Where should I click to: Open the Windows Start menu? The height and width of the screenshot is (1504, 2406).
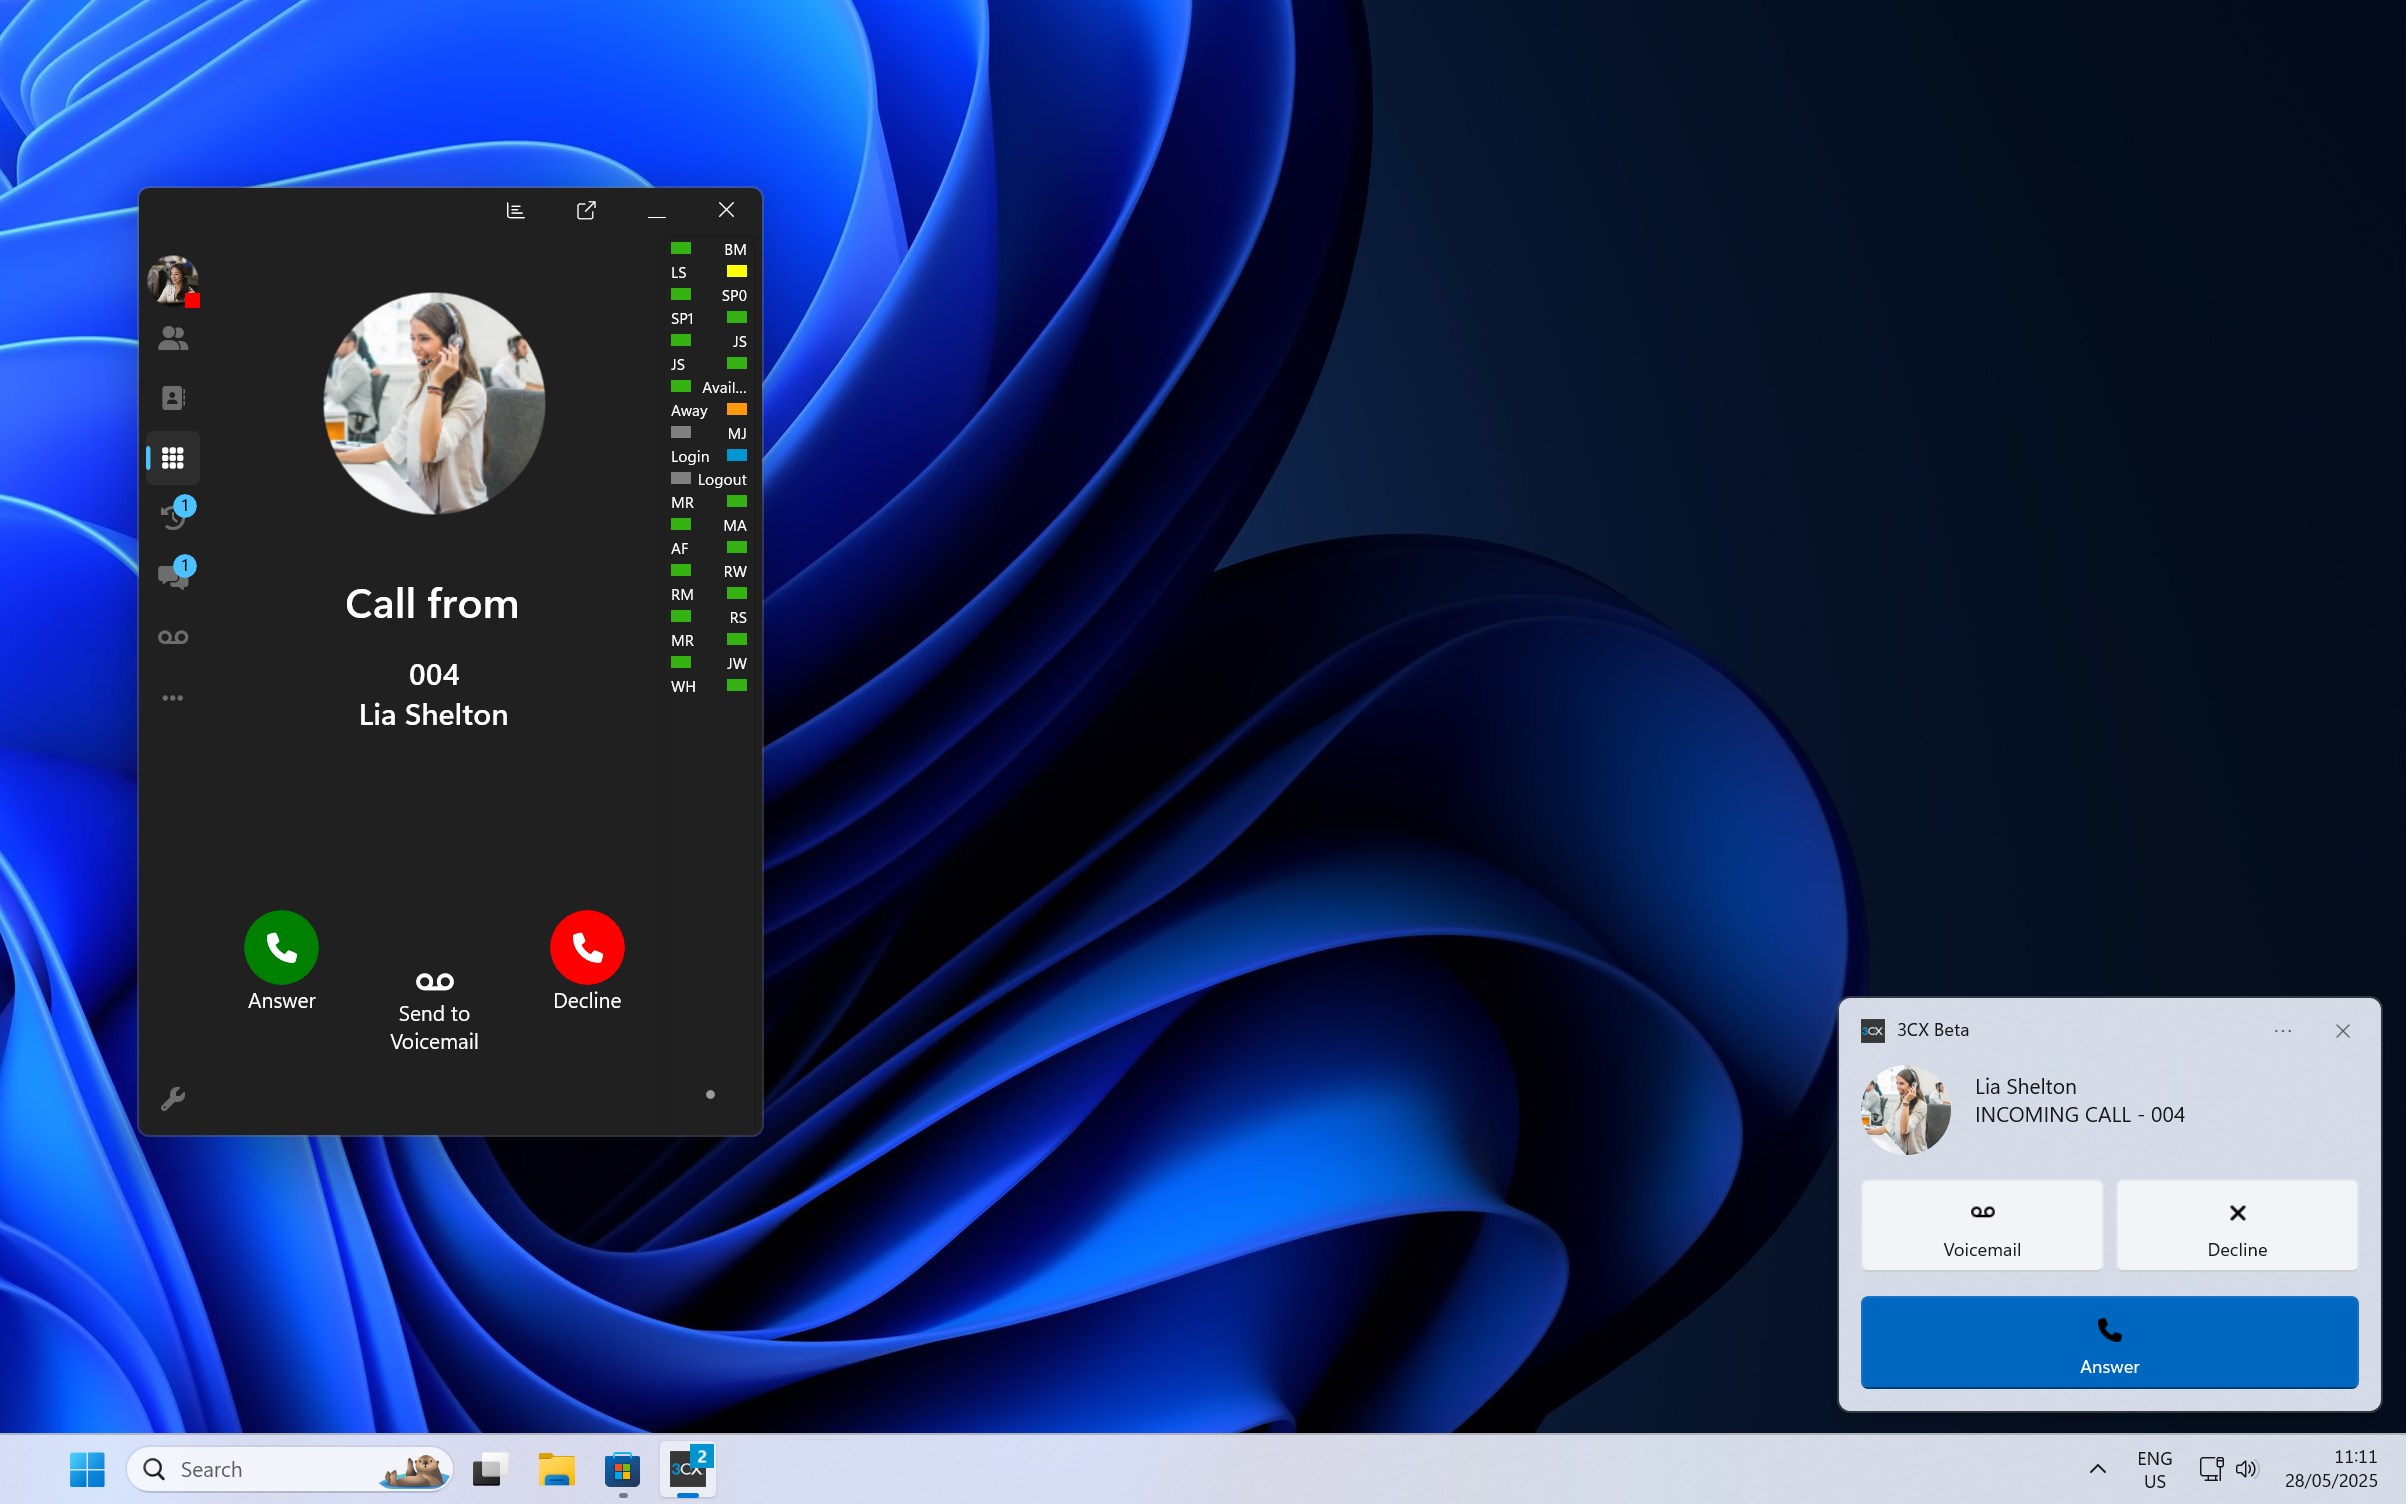pyautogui.click(x=86, y=1469)
